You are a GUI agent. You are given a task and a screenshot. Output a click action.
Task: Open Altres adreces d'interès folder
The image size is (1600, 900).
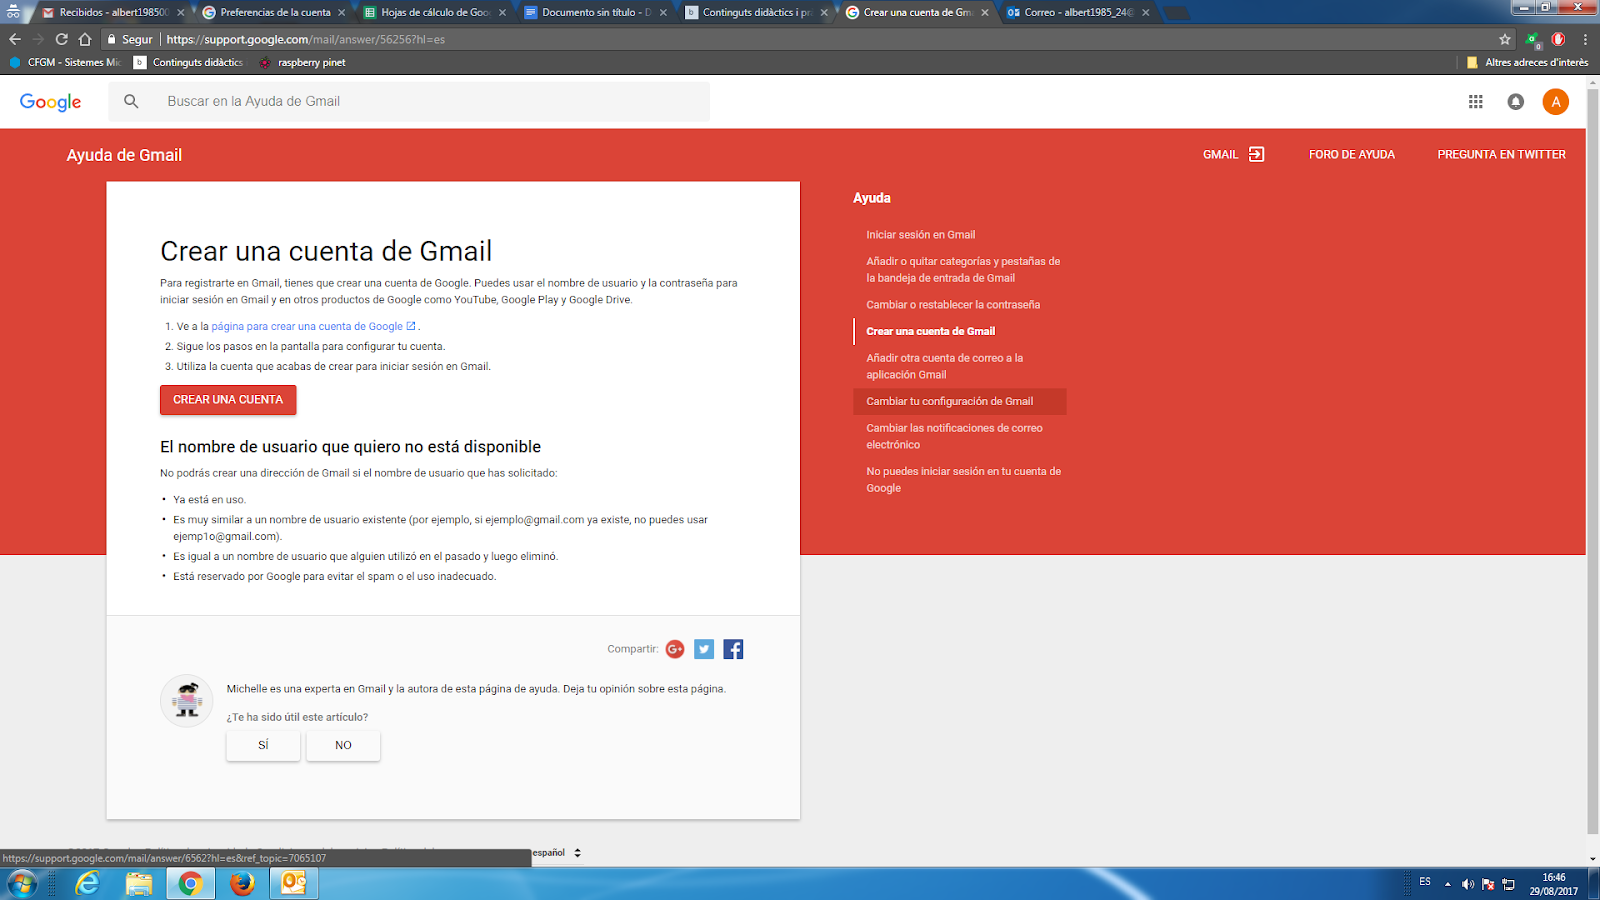(1527, 62)
